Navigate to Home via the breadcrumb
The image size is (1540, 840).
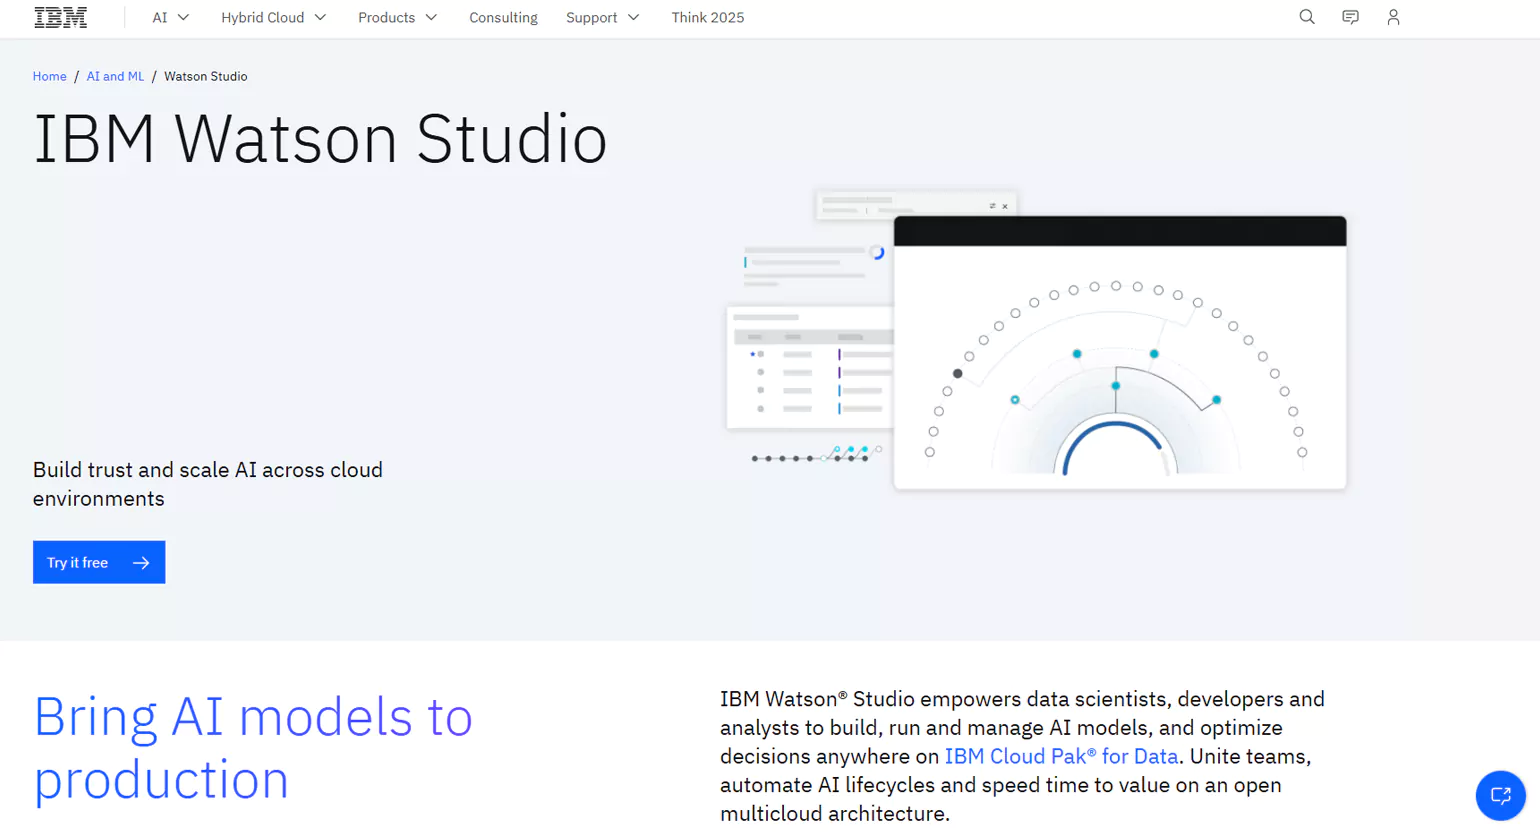pyautogui.click(x=49, y=76)
